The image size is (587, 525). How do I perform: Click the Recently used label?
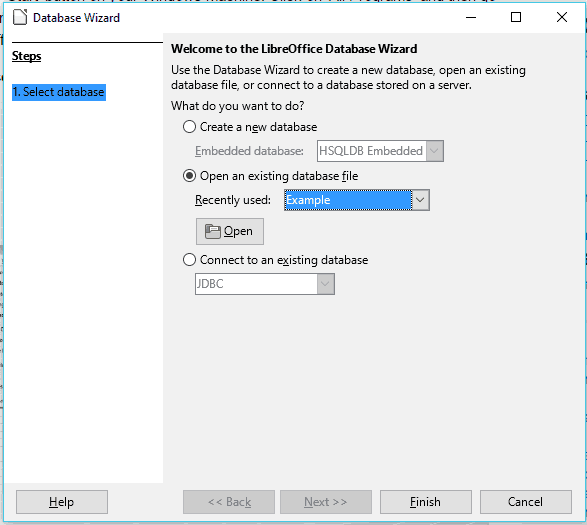(232, 200)
